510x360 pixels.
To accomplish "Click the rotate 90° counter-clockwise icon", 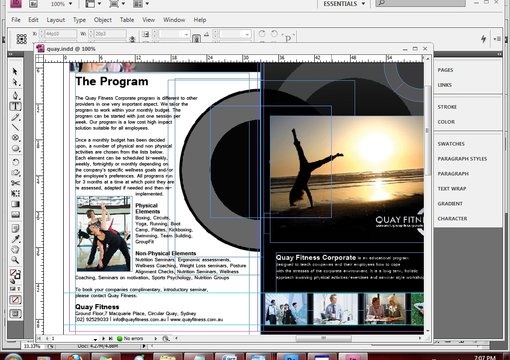I will pyautogui.click(x=274, y=34).
